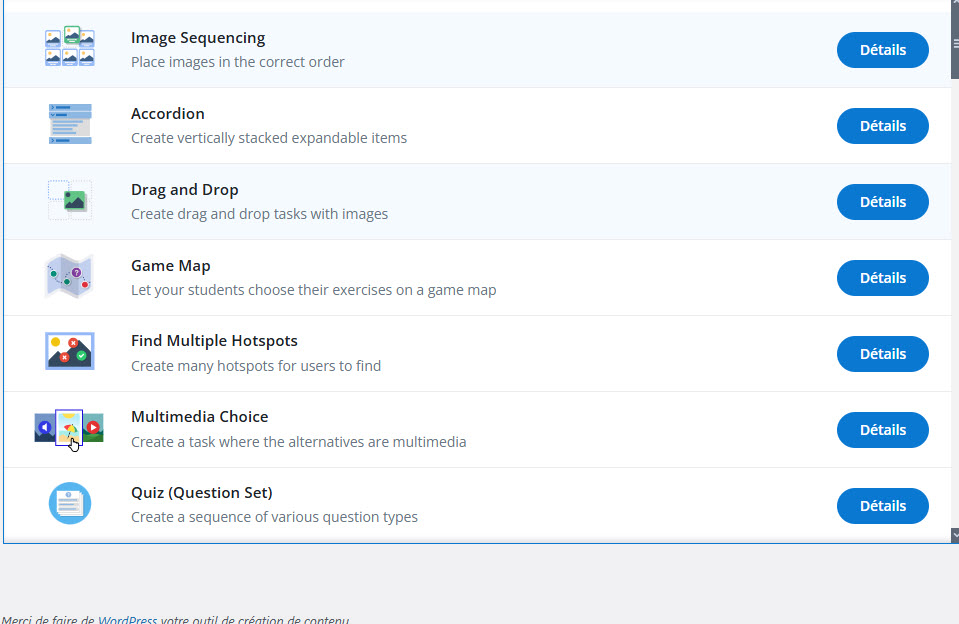
Task: Open Détails for Image Sequencing
Action: click(882, 50)
